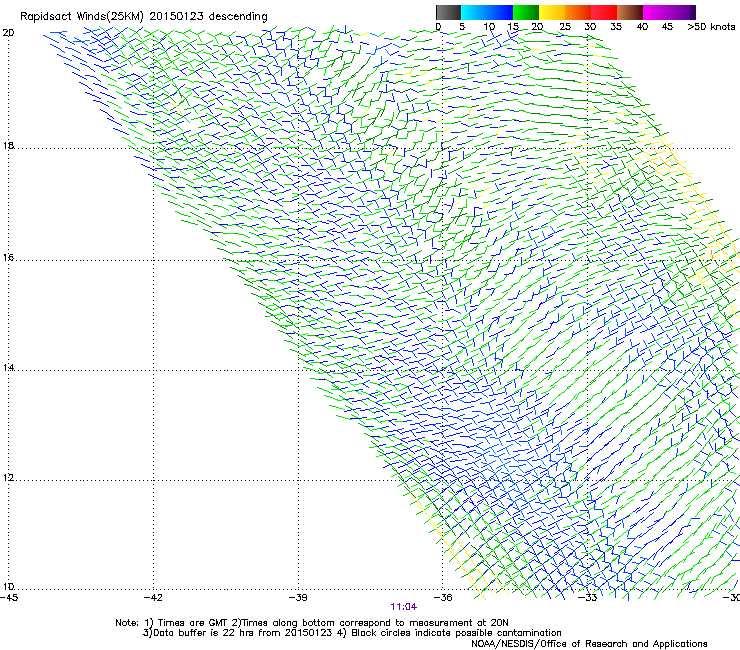Click the '>50 knots' legend label
This screenshot has width=740, height=650.
(711, 27)
